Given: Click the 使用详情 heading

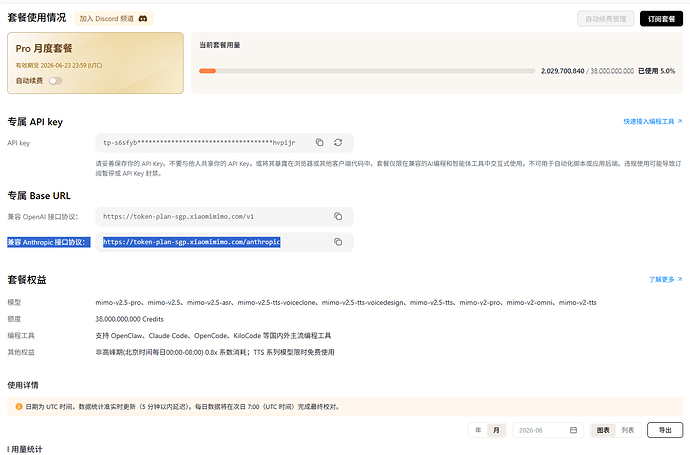Looking at the screenshot, I should (23, 385).
